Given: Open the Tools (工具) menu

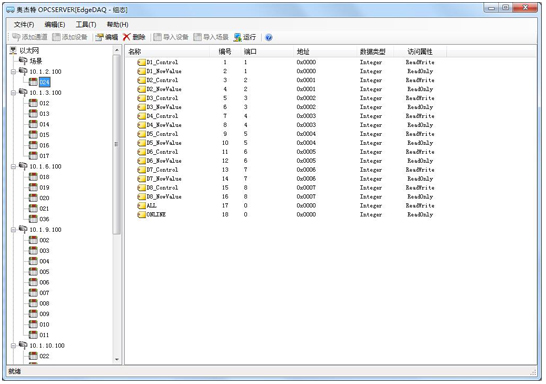Looking at the screenshot, I should tap(86, 25).
